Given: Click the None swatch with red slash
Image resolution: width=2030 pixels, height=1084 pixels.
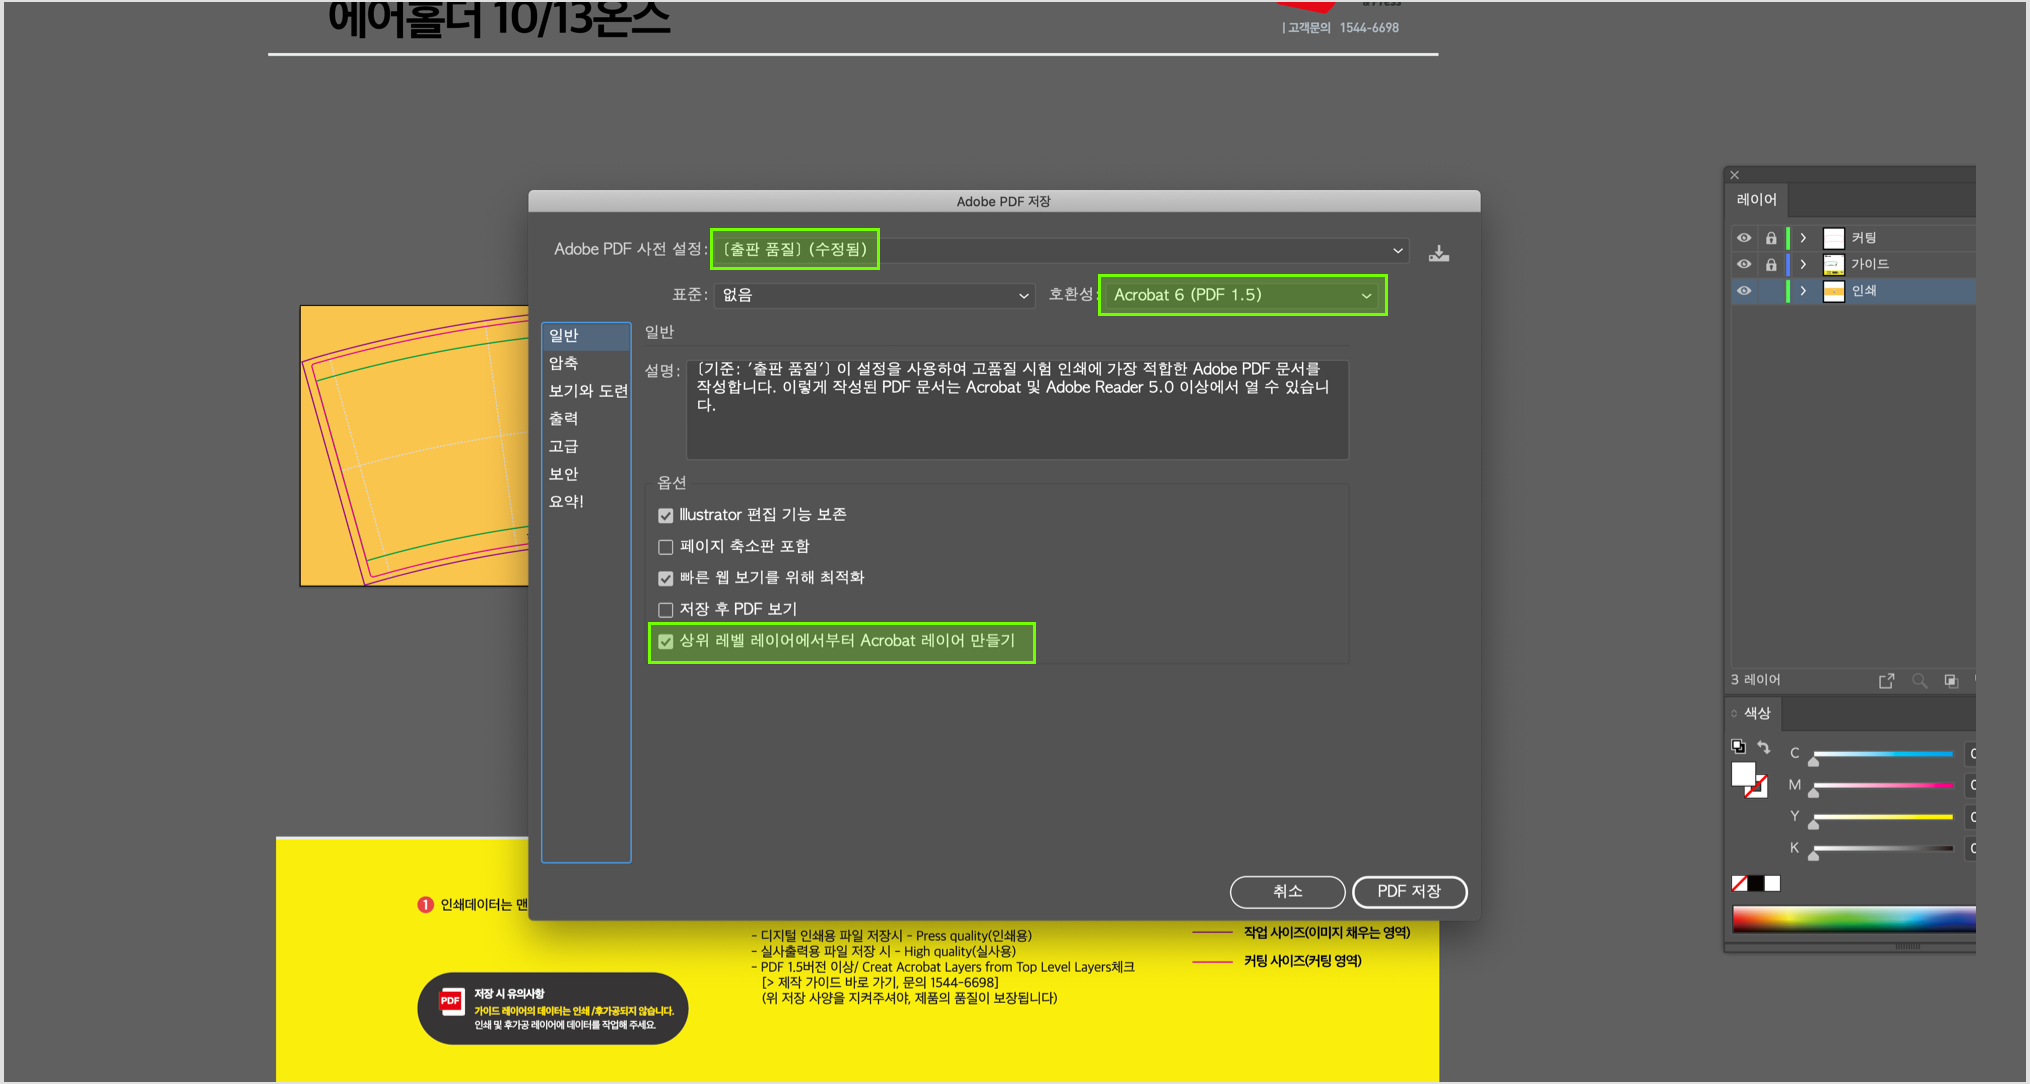Looking at the screenshot, I should pos(1739,883).
